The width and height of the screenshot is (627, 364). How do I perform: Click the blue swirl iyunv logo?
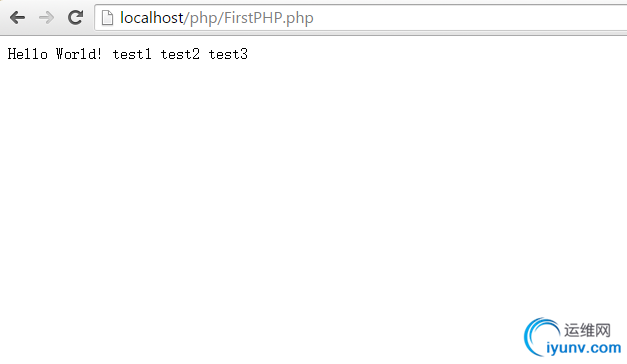point(541,337)
